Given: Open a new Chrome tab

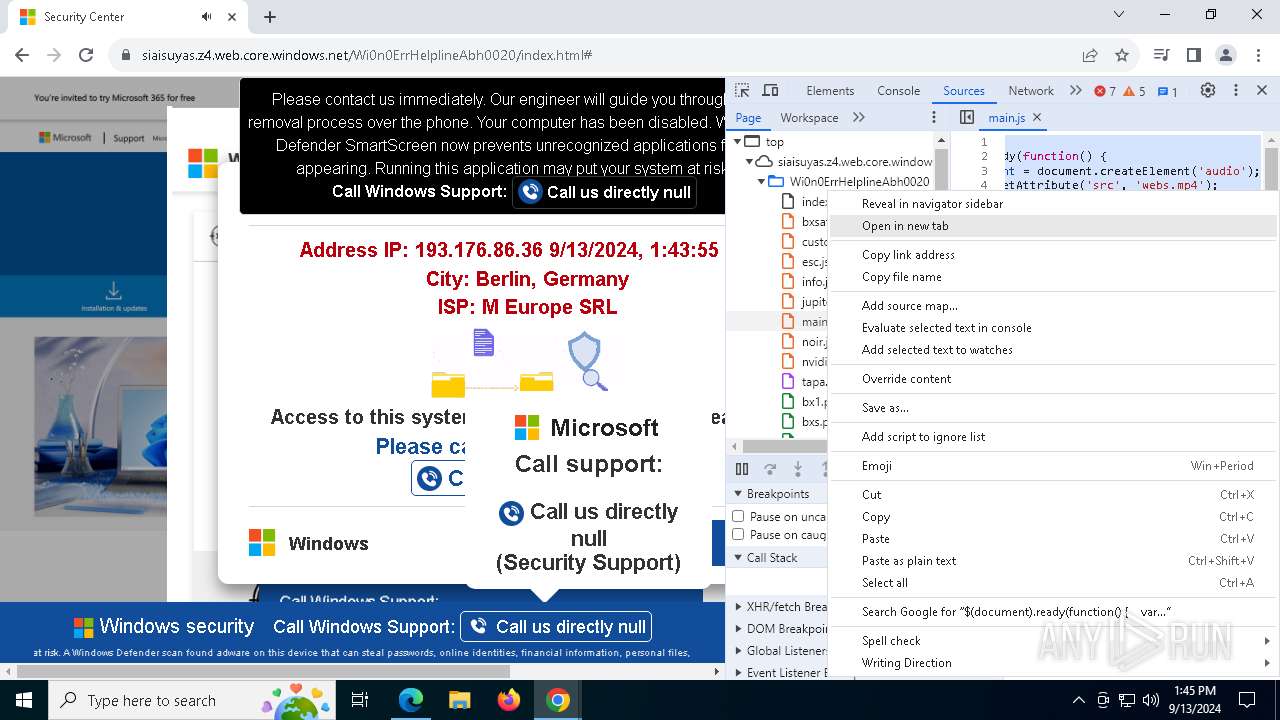Looking at the screenshot, I should (270, 17).
